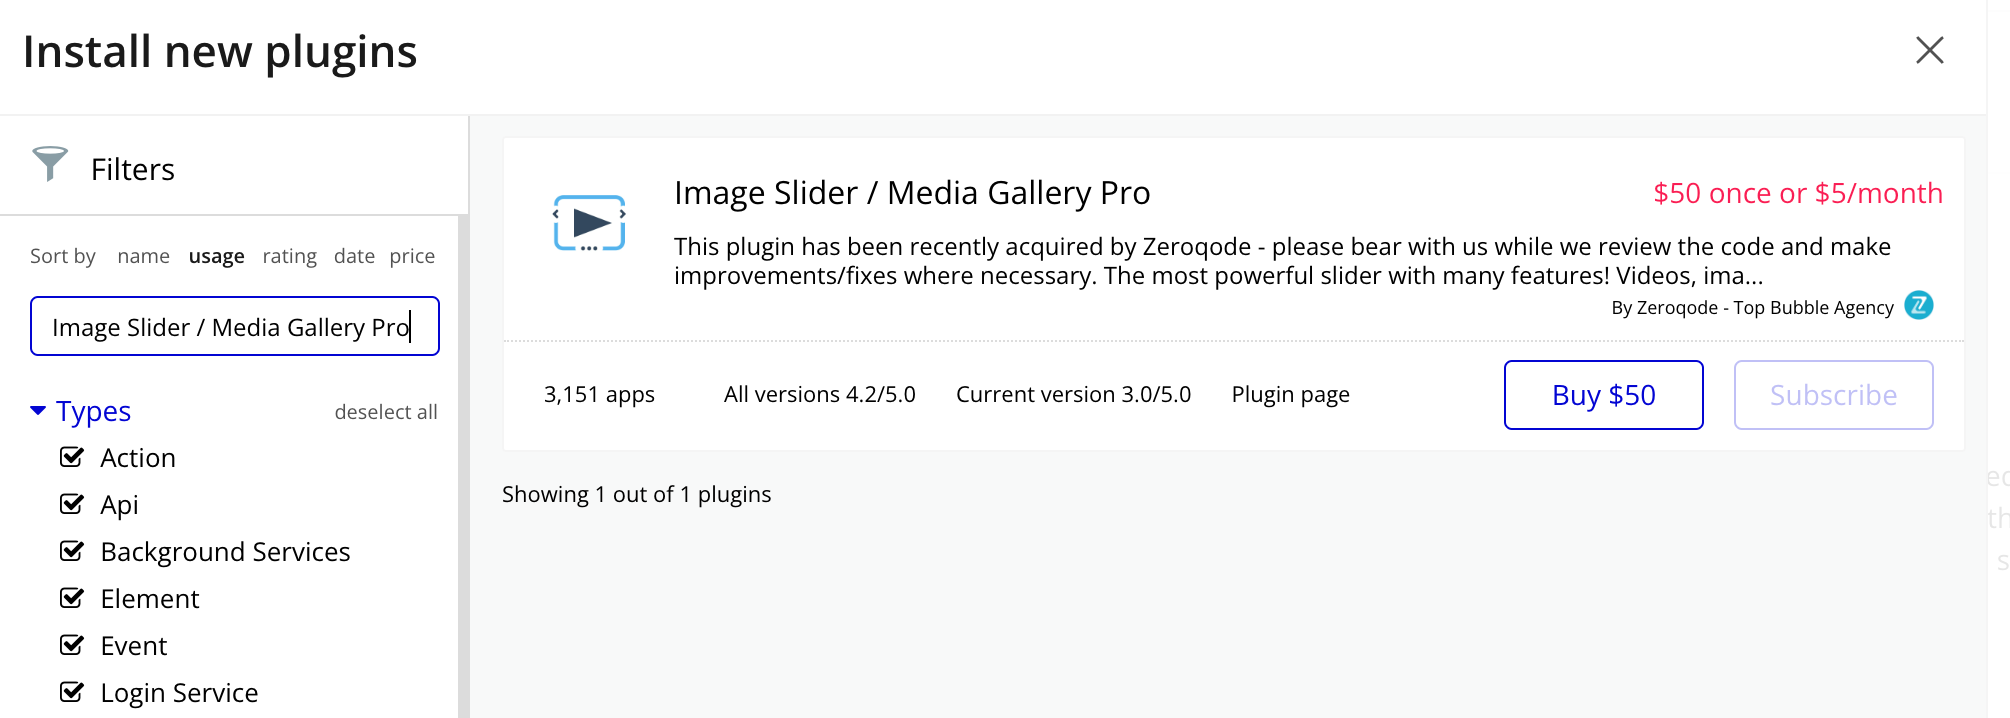Click the Subscribe button
2010x718 pixels.
[x=1833, y=395]
